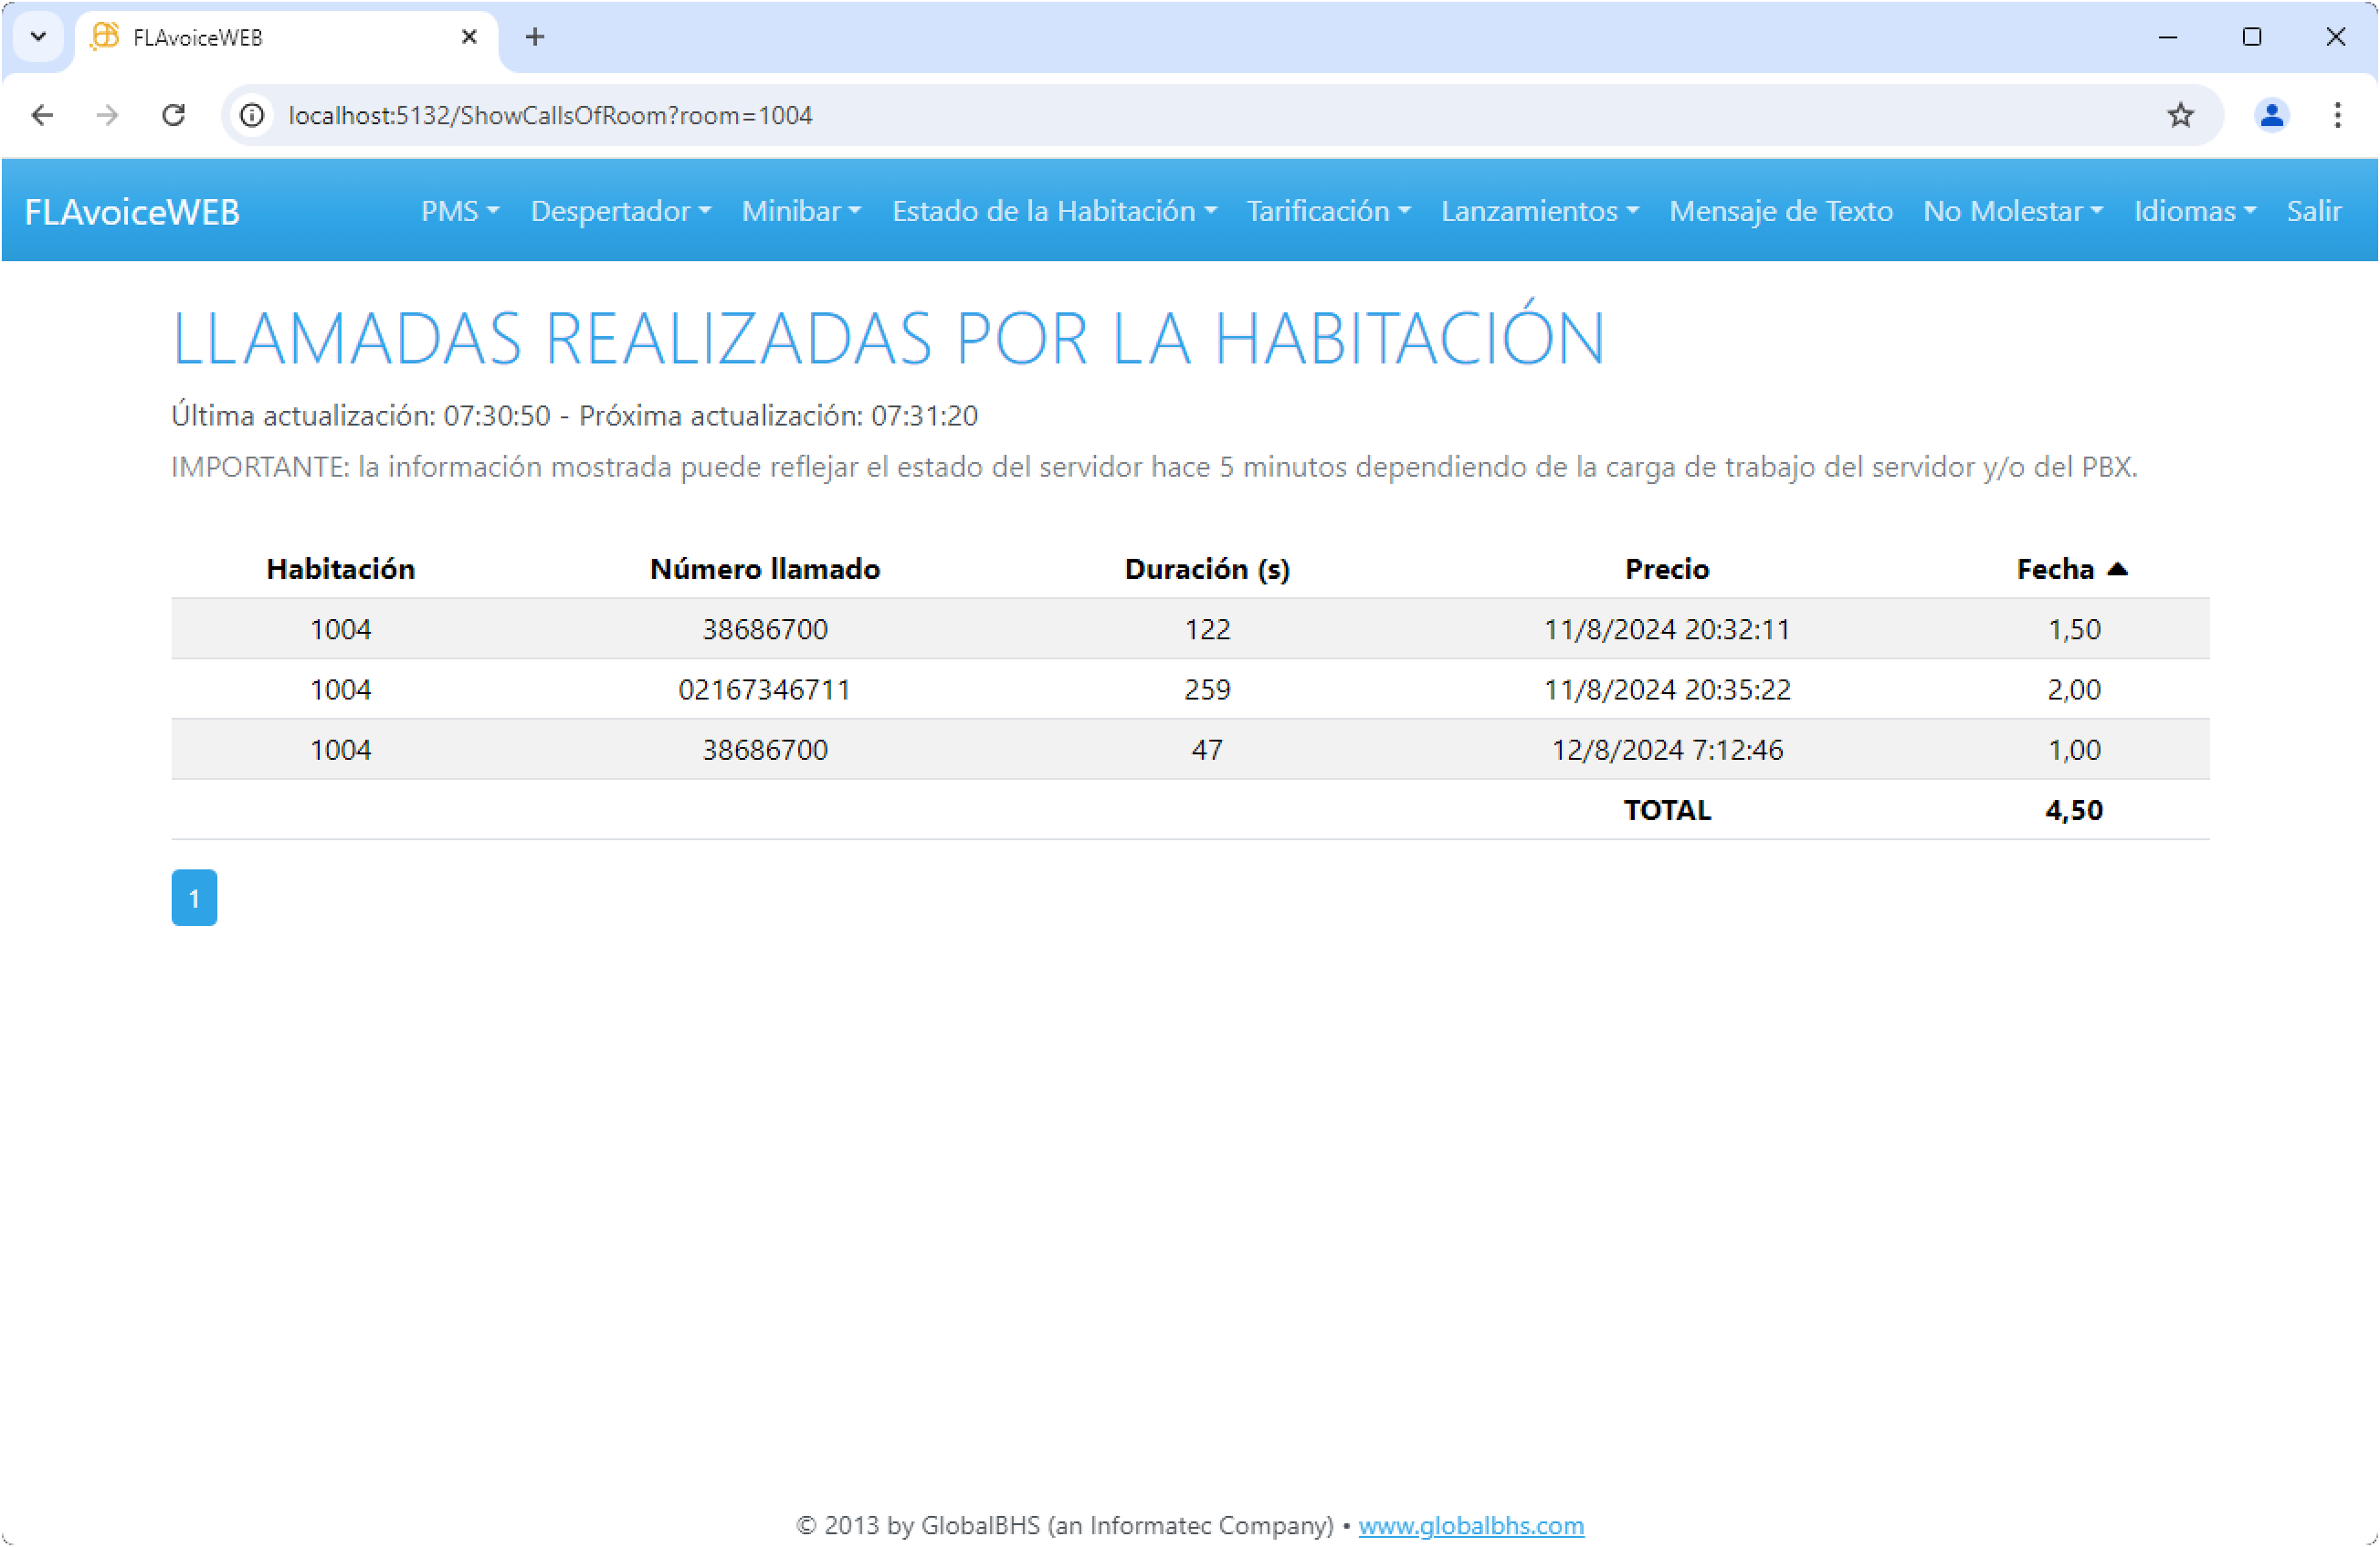The height and width of the screenshot is (1547, 2380).
Task: Open the Chrome three-dot menu
Action: coord(2337,115)
